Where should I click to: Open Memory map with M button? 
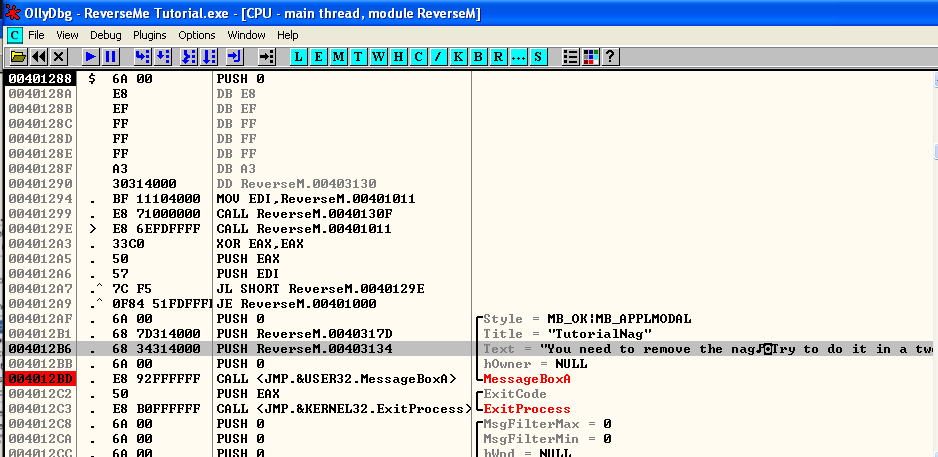click(x=339, y=57)
